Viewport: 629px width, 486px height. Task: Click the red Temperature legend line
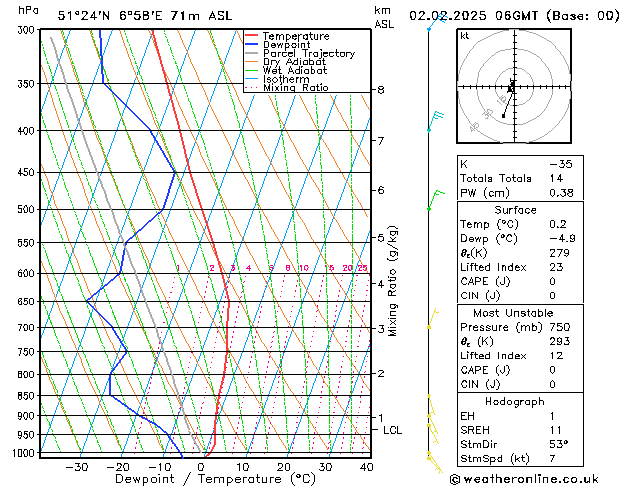[x=251, y=36]
